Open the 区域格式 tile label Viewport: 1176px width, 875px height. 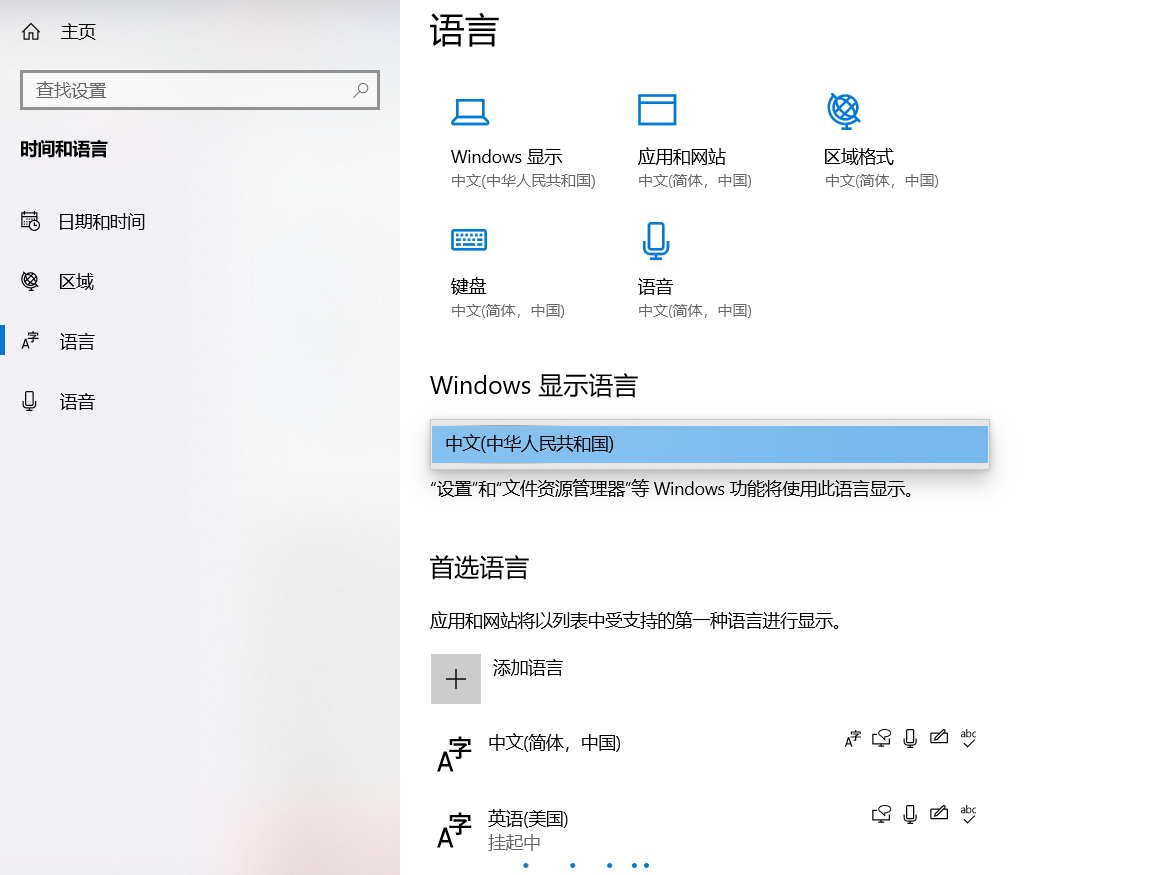[x=859, y=157]
